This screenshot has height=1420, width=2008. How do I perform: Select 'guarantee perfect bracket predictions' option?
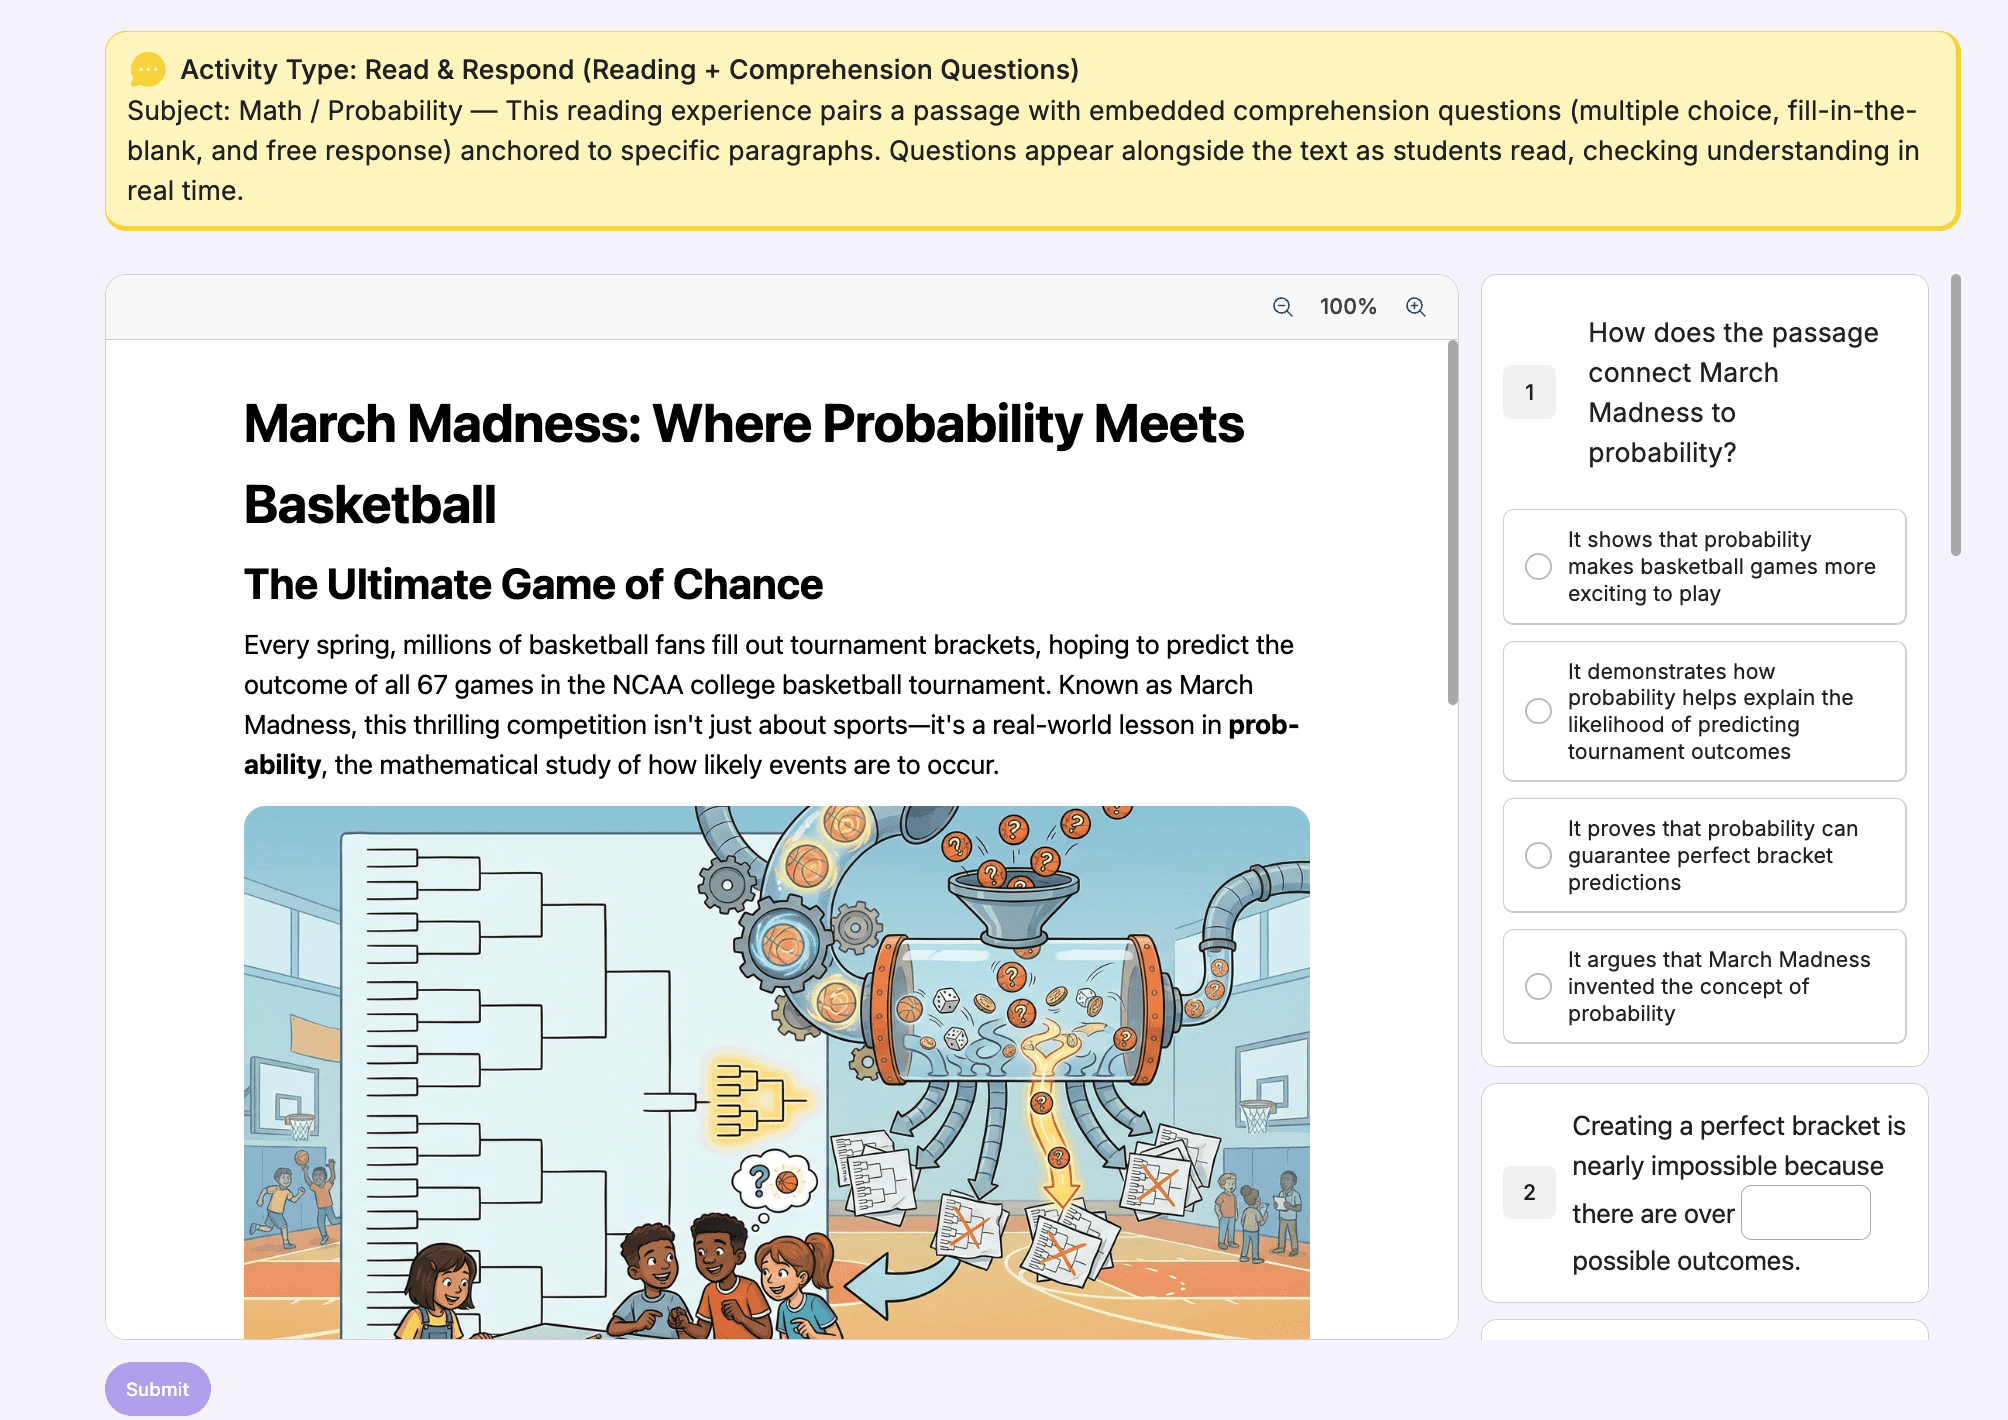pyautogui.click(x=1538, y=856)
